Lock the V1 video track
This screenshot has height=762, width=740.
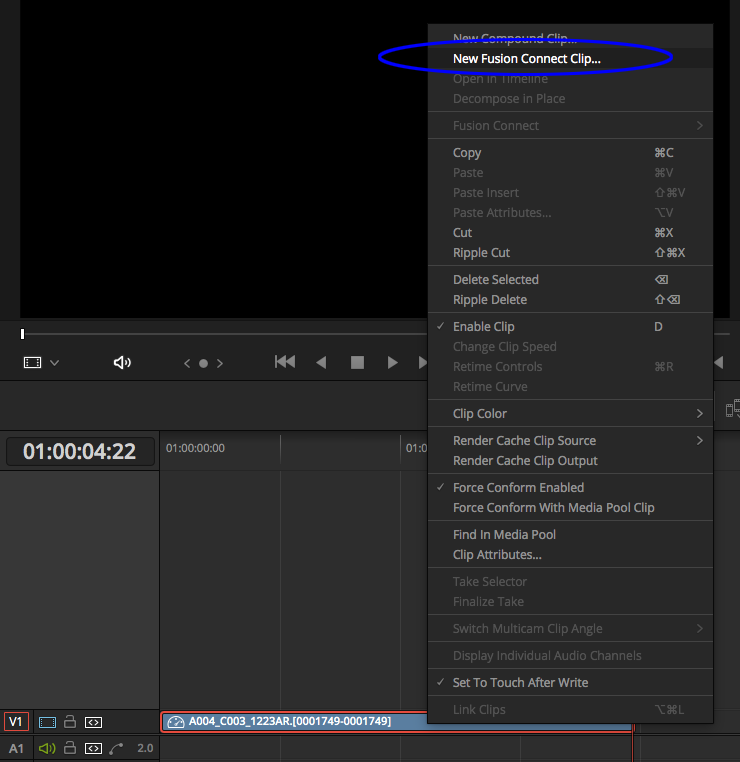click(70, 721)
